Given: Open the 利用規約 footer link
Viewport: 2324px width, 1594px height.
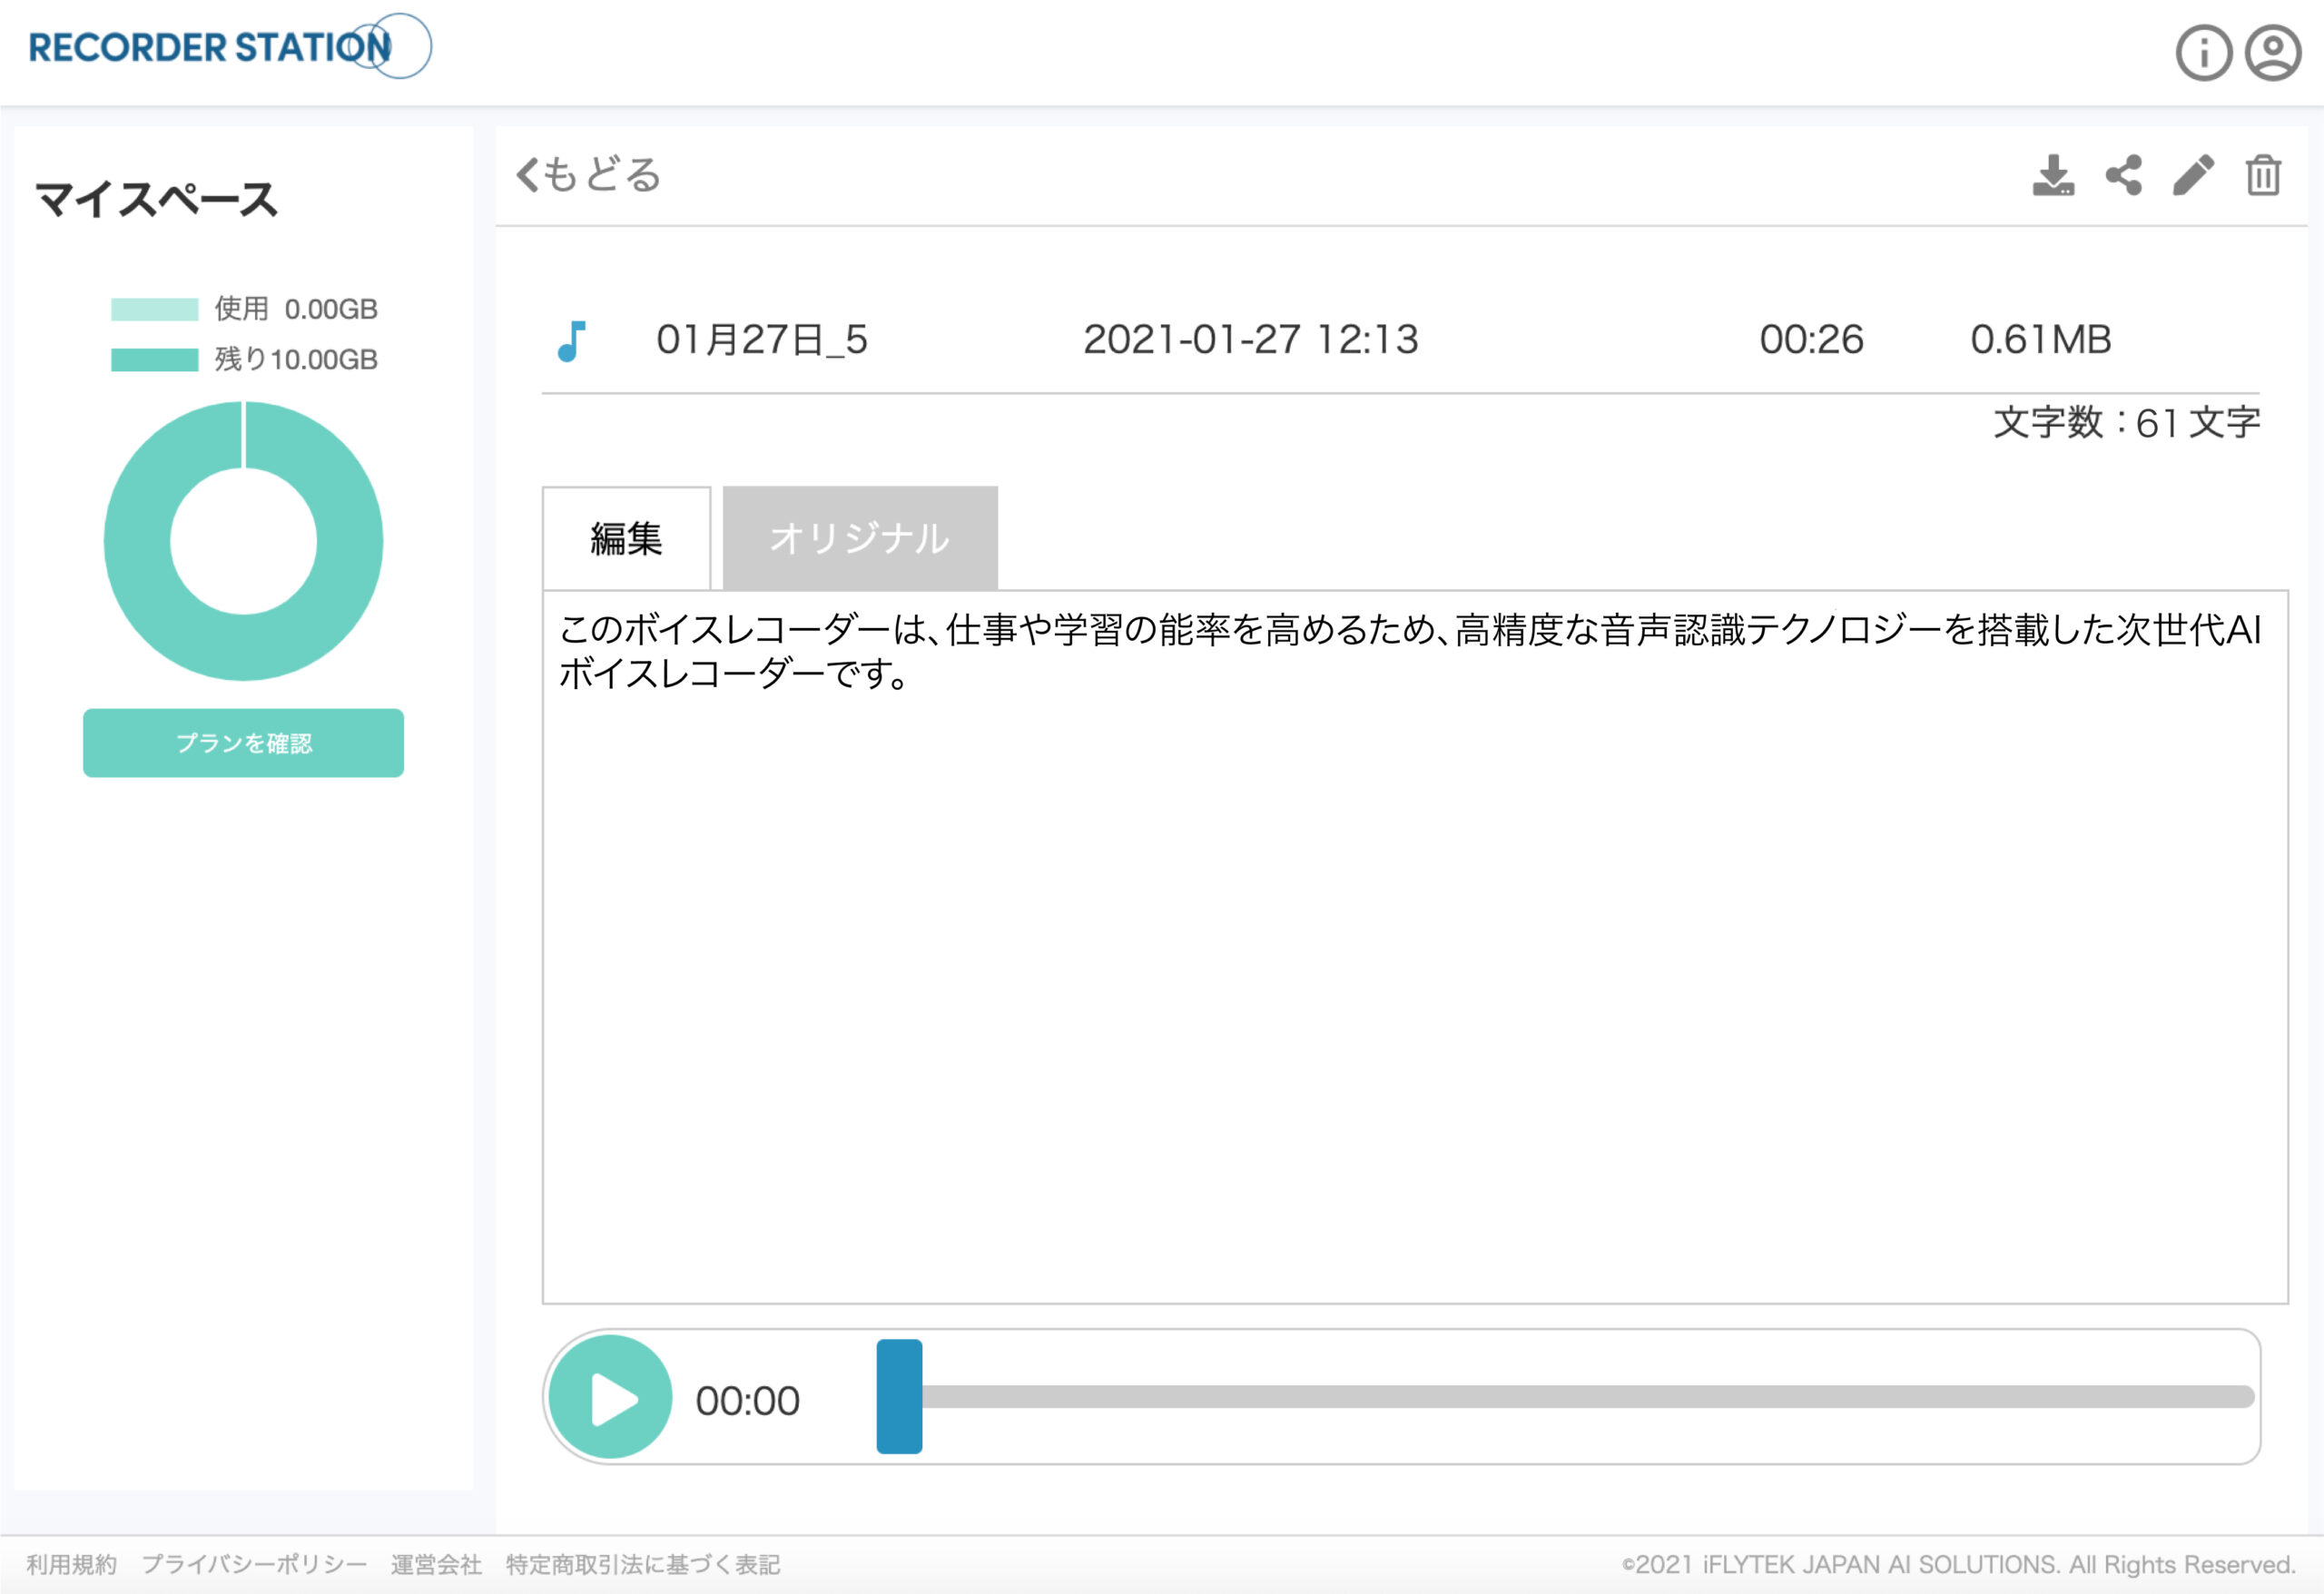Looking at the screenshot, I should [x=71, y=1564].
